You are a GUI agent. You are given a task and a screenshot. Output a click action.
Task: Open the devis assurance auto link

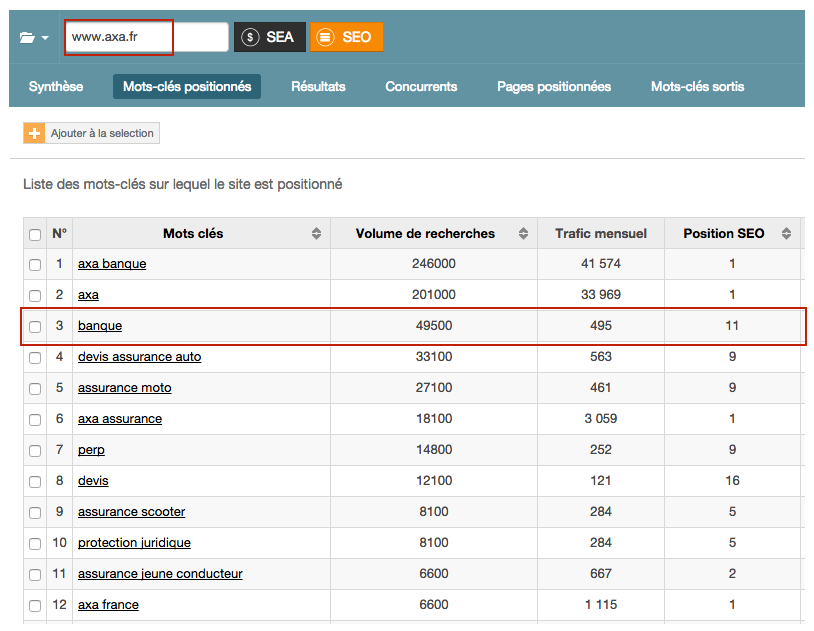tap(140, 357)
